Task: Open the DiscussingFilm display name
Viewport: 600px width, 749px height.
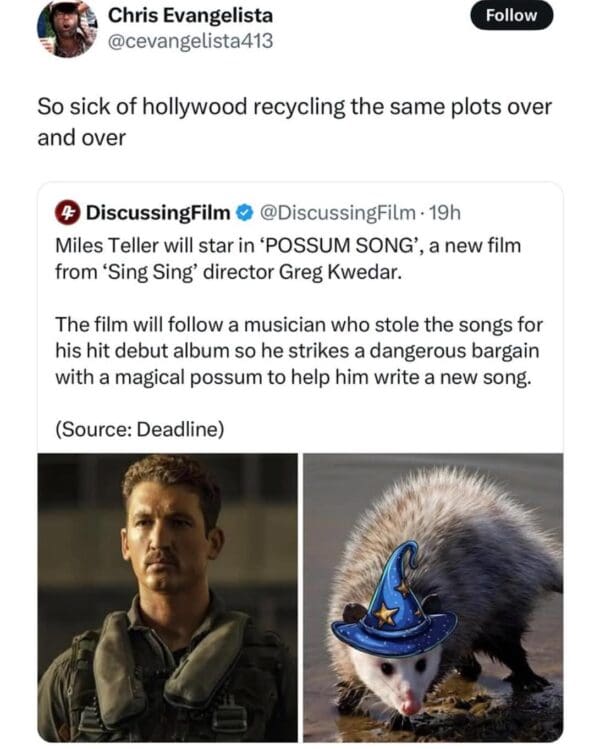Action: 159,212
